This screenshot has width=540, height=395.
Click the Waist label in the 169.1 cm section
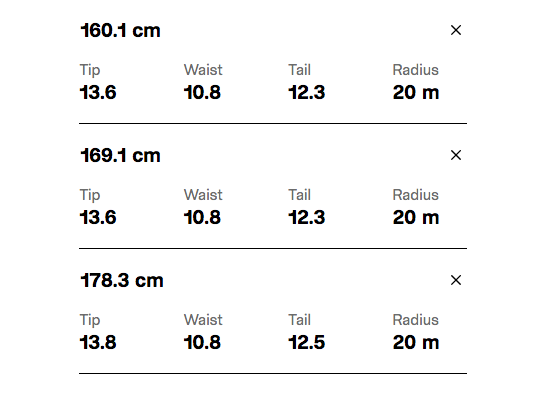point(203,195)
